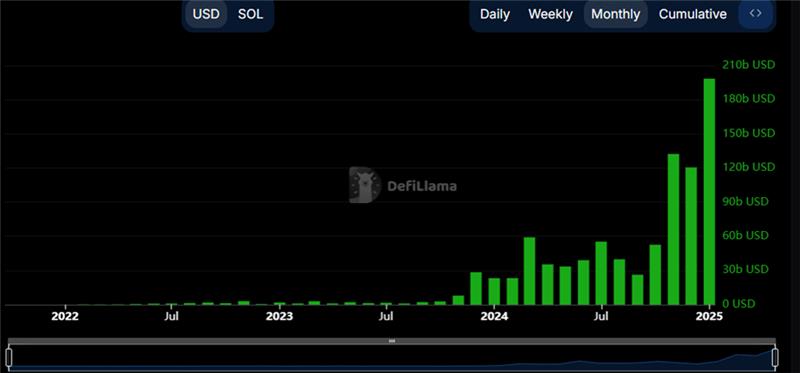Select the Weekly interval
The width and height of the screenshot is (800, 373).
pyautogui.click(x=550, y=14)
